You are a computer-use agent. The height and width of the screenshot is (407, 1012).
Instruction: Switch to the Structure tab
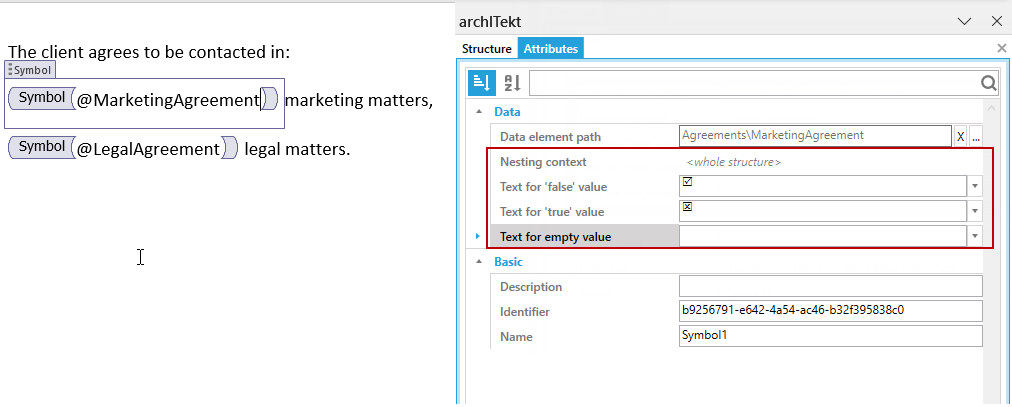click(487, 48)
